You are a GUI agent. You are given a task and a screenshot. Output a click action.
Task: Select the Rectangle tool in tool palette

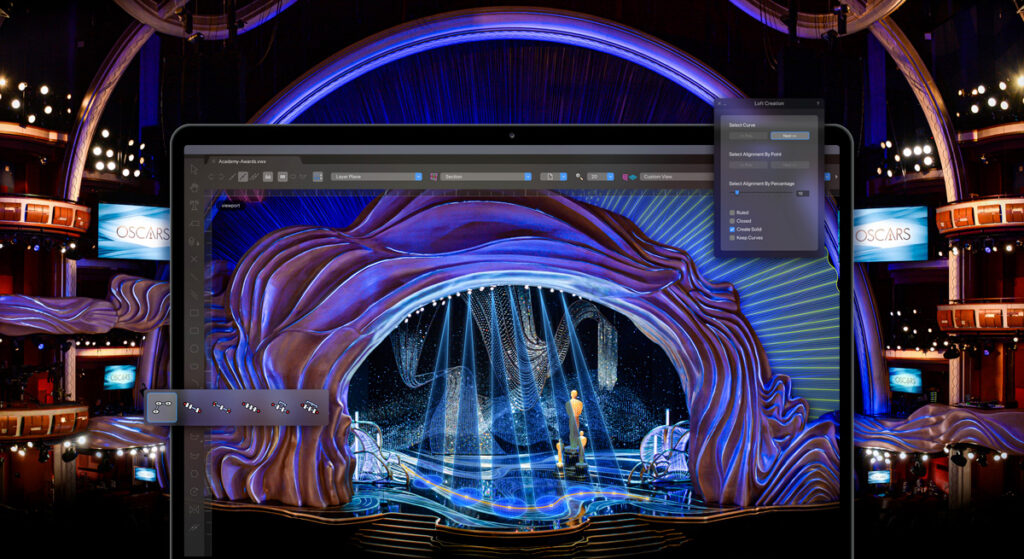click(x=194, y=312)
